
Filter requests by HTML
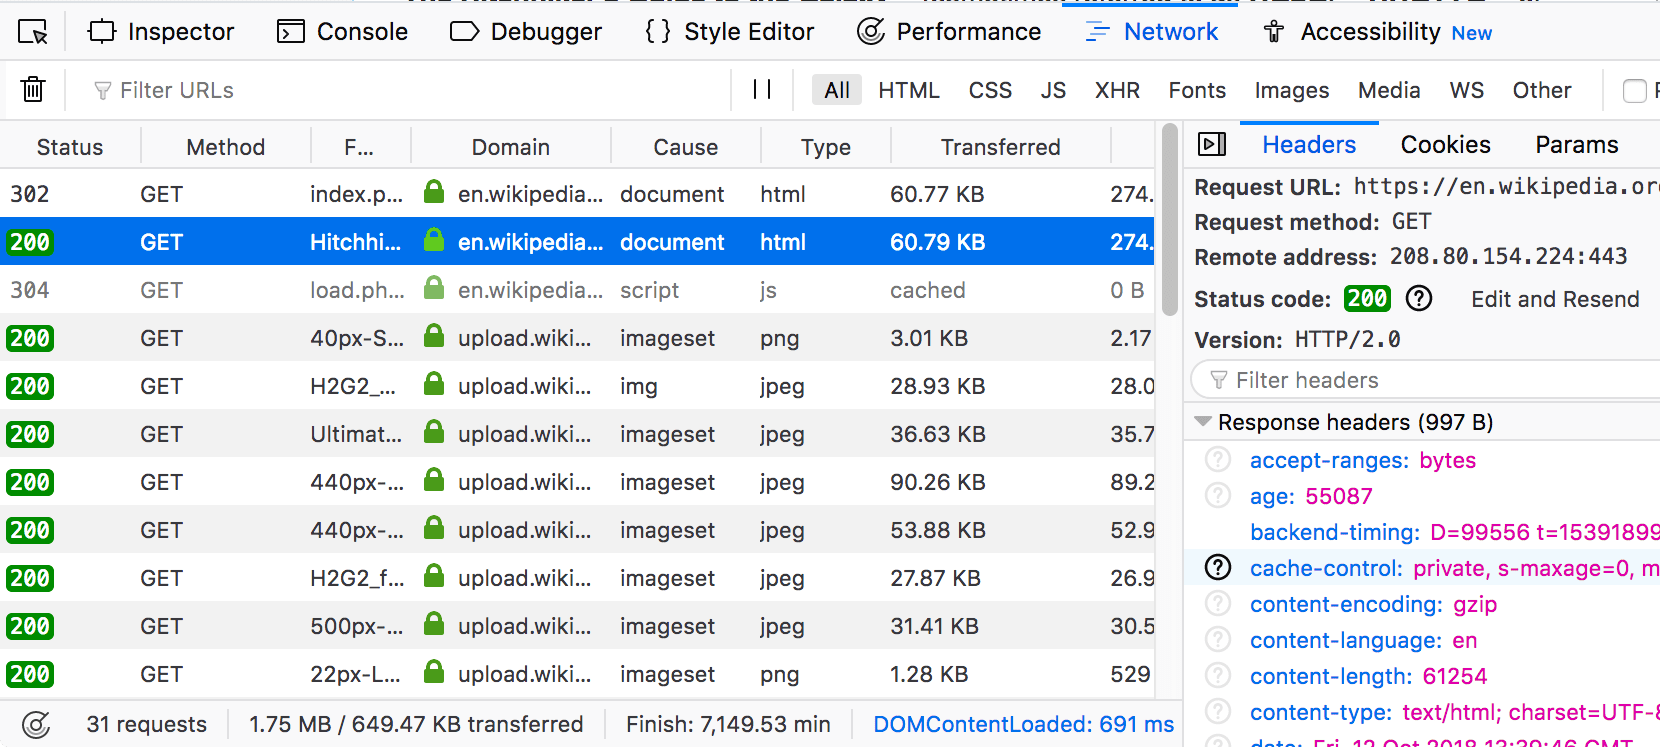point(909,90)
